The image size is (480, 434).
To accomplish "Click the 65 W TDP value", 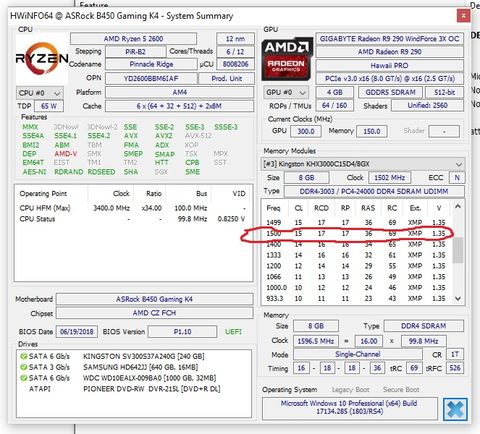I will (49, 106).
